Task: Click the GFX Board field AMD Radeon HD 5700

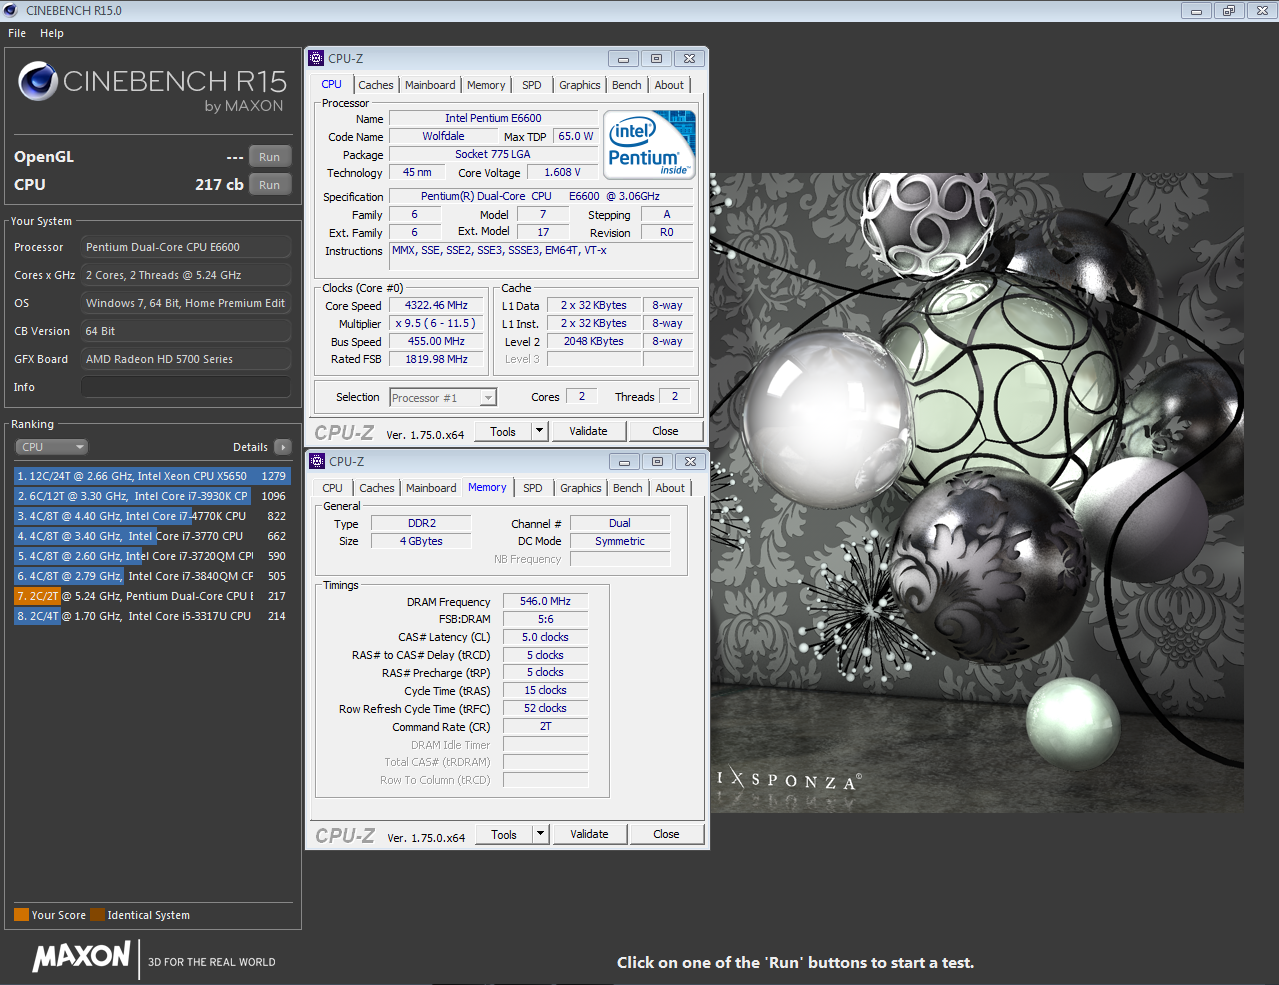Action: 186,359
